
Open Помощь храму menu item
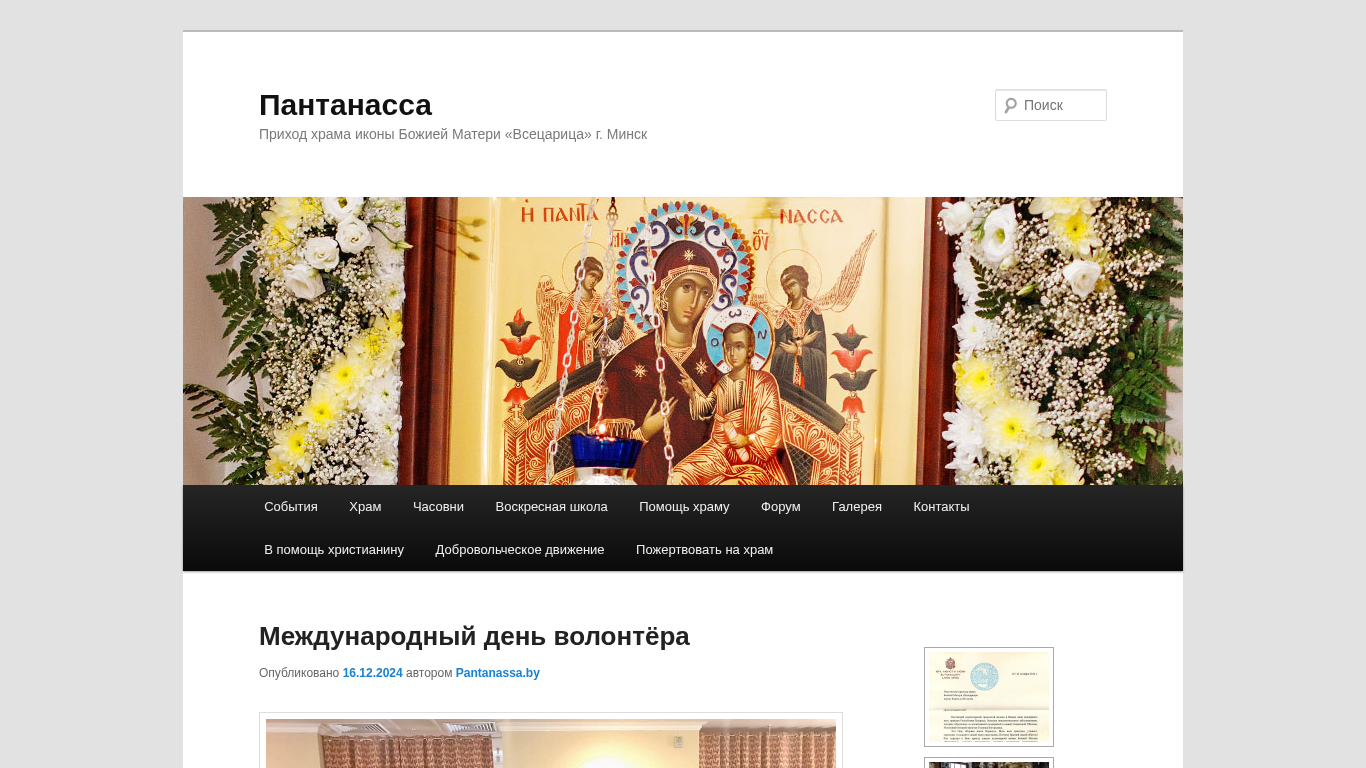[684, 506]
